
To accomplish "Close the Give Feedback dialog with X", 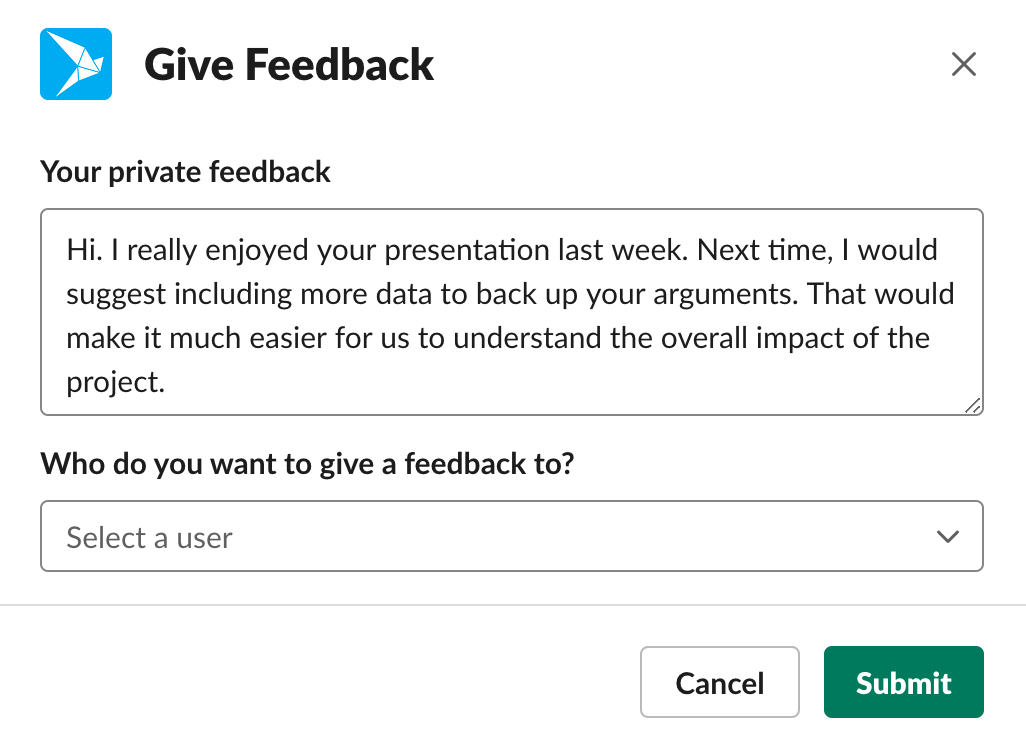I will pos(964,64).
